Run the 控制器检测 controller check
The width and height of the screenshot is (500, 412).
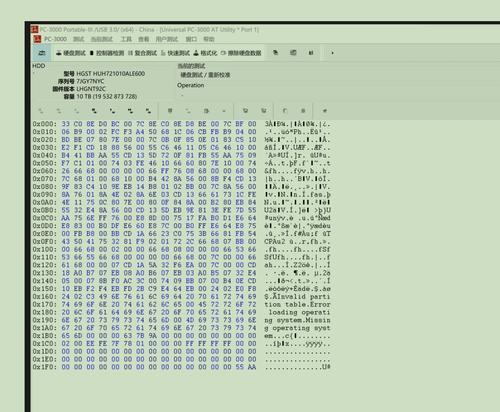(x=107, y=53)
